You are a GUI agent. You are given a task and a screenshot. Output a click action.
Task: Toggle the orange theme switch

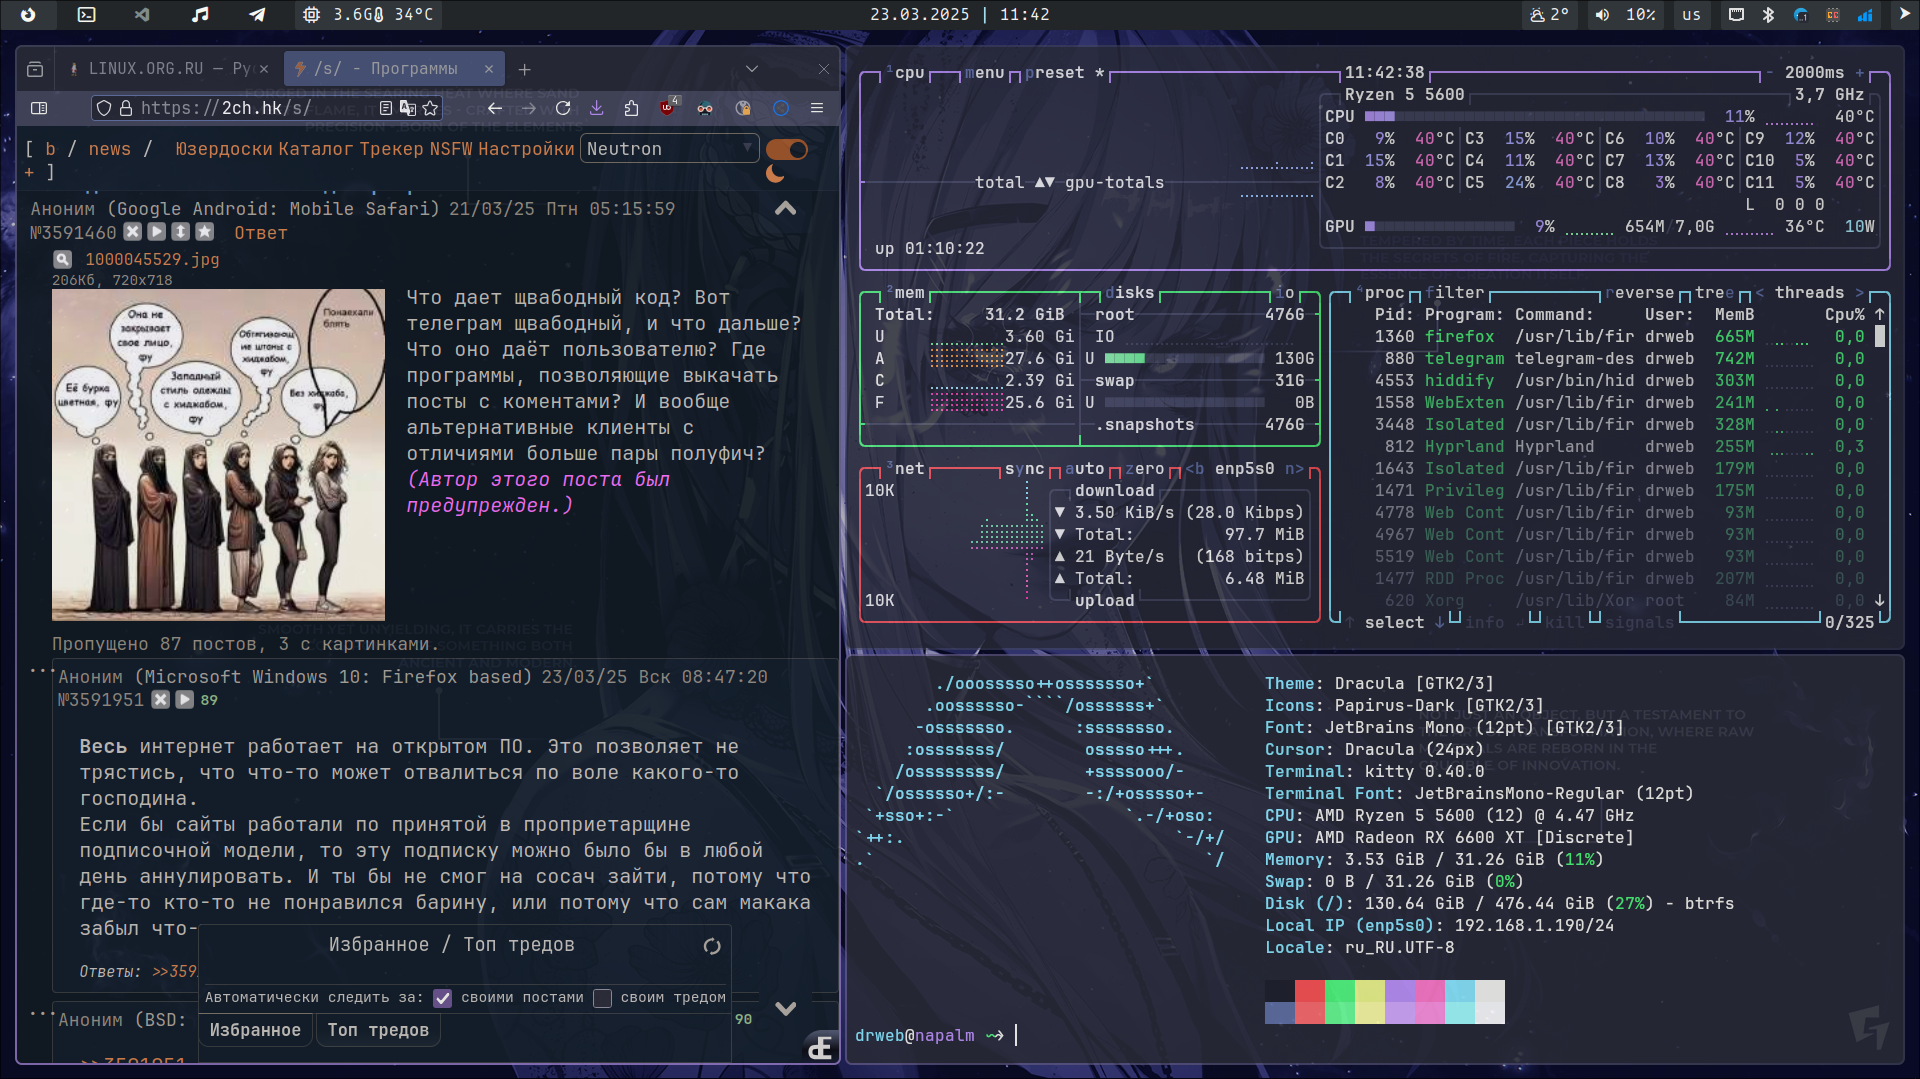tap(787, 150)
